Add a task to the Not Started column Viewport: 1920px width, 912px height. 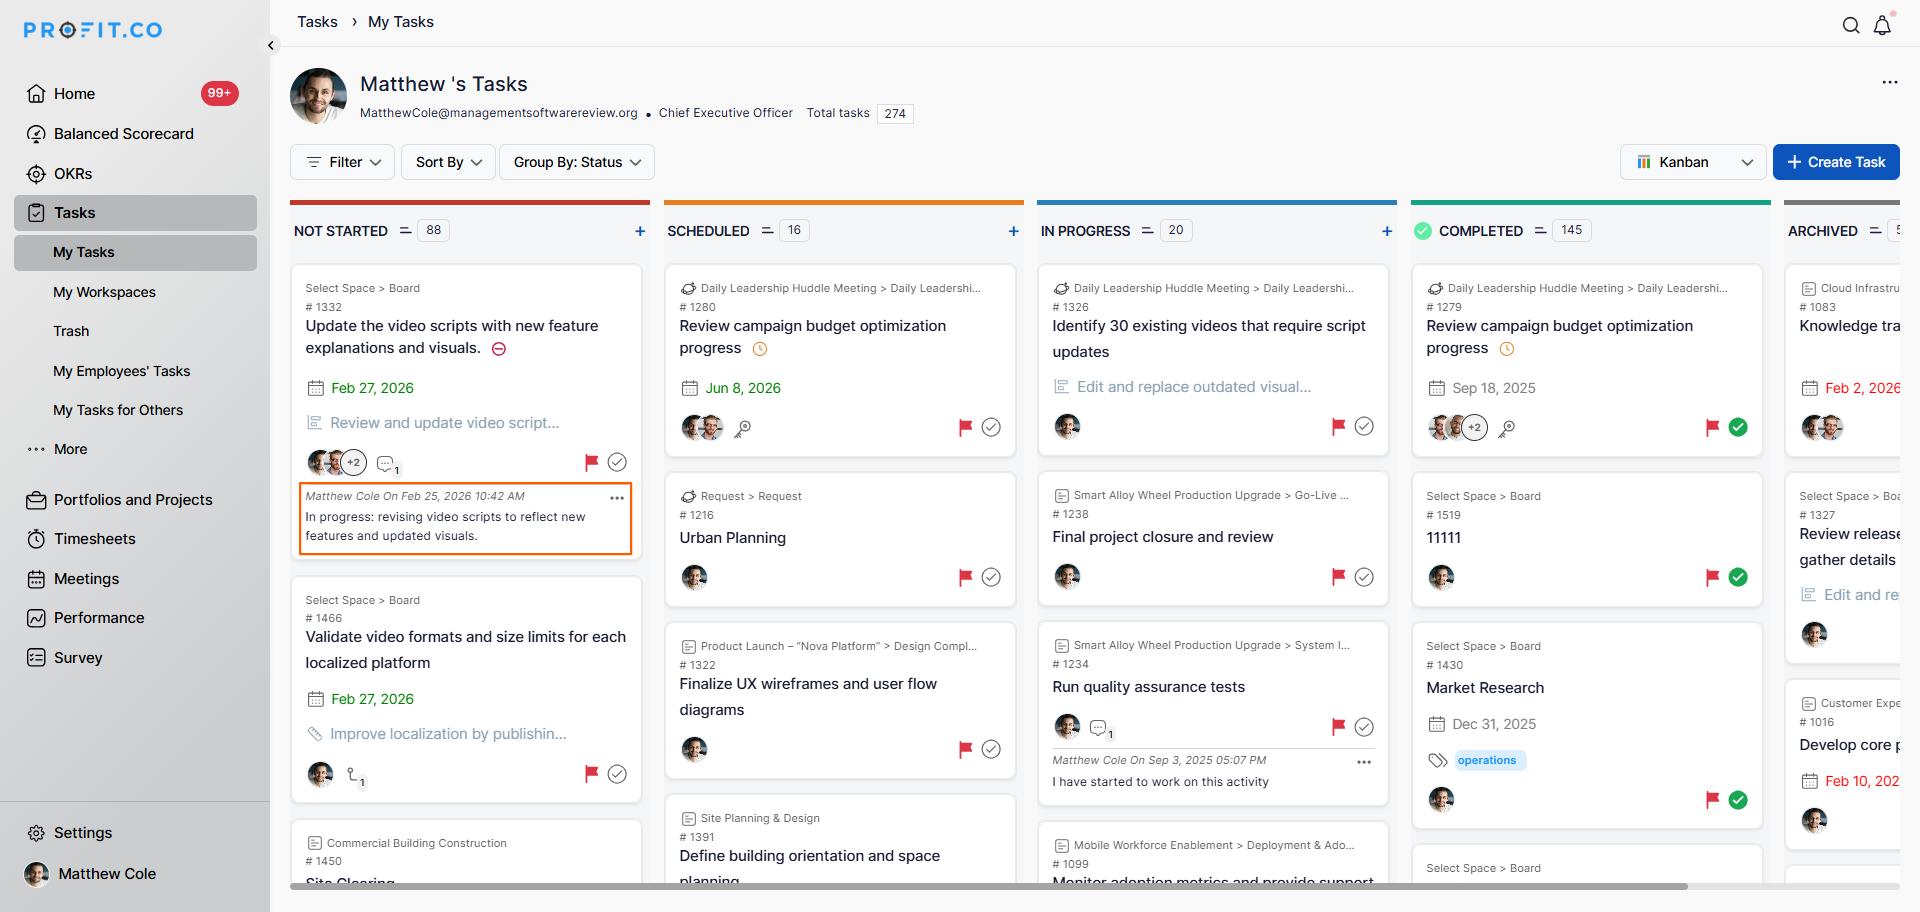tap(640, 231)
